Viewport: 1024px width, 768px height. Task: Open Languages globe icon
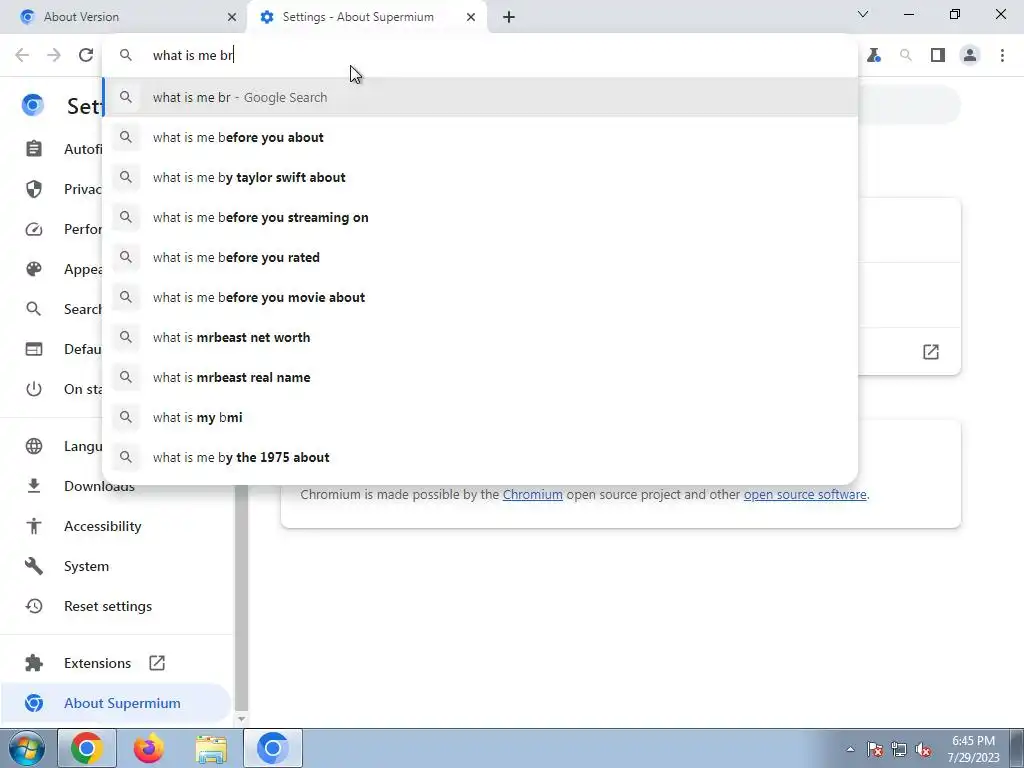pos(33,446)
